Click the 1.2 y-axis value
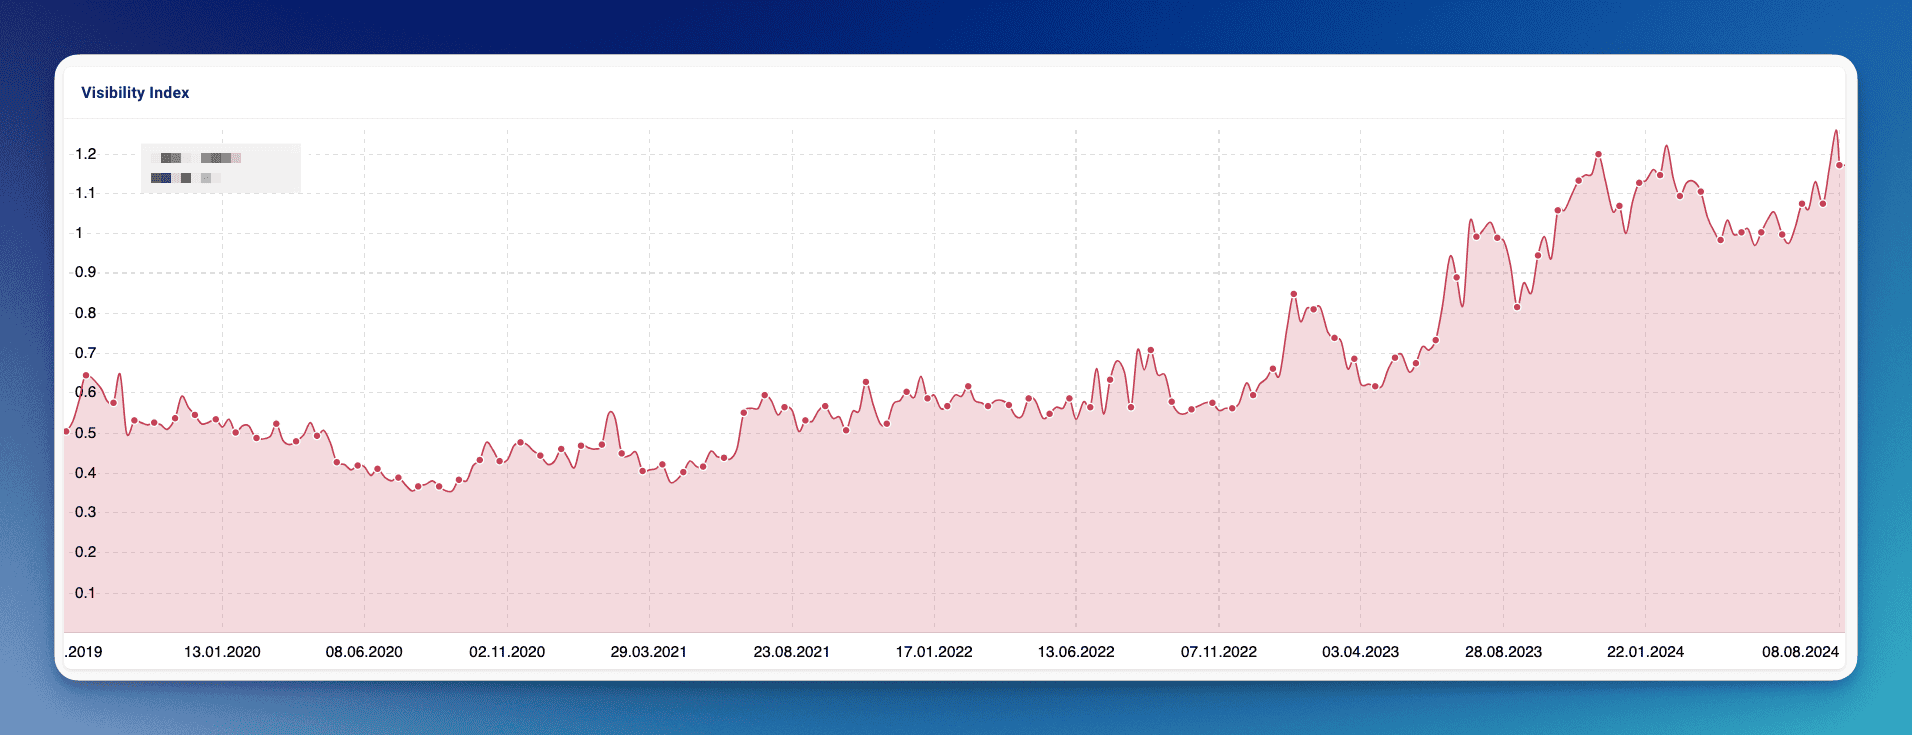 pyautogui.click(x=86, y=154)
